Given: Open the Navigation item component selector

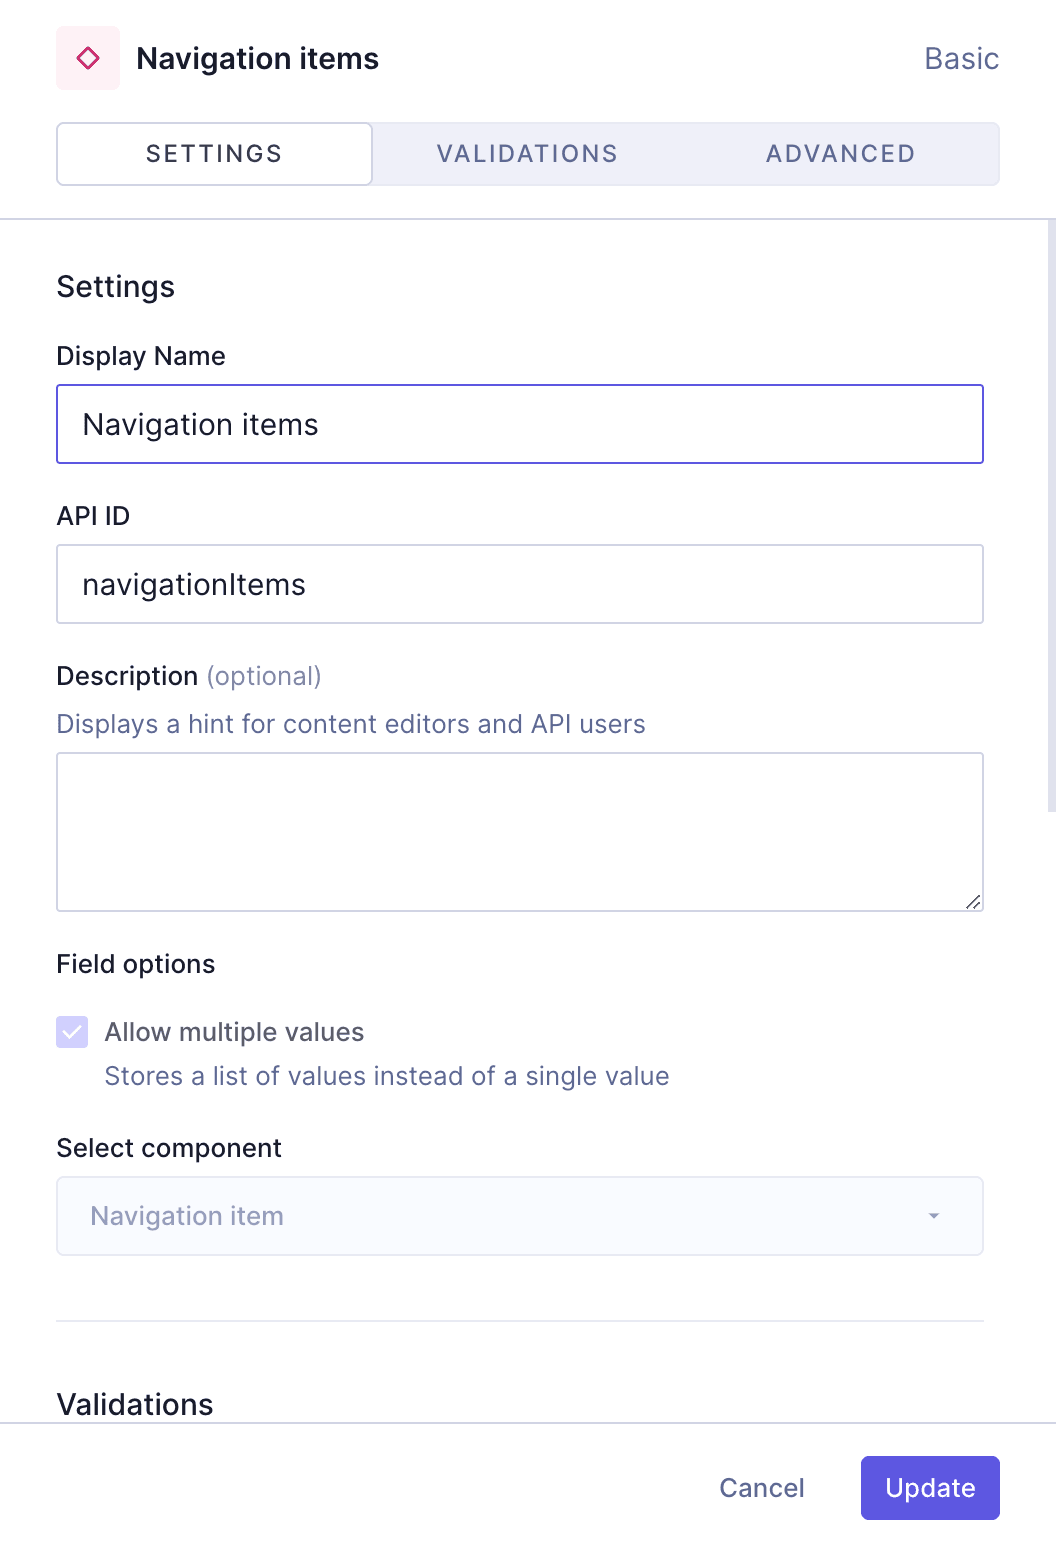Looking at the screenshot, I should tap(520, 1216).
